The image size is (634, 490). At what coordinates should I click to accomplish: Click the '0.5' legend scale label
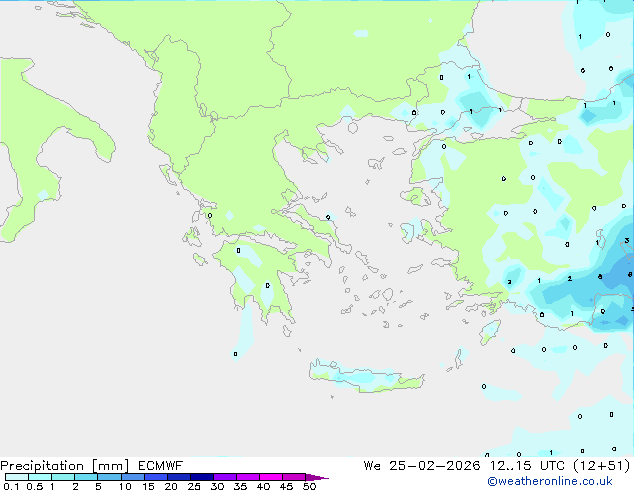(x=35, y=486)
